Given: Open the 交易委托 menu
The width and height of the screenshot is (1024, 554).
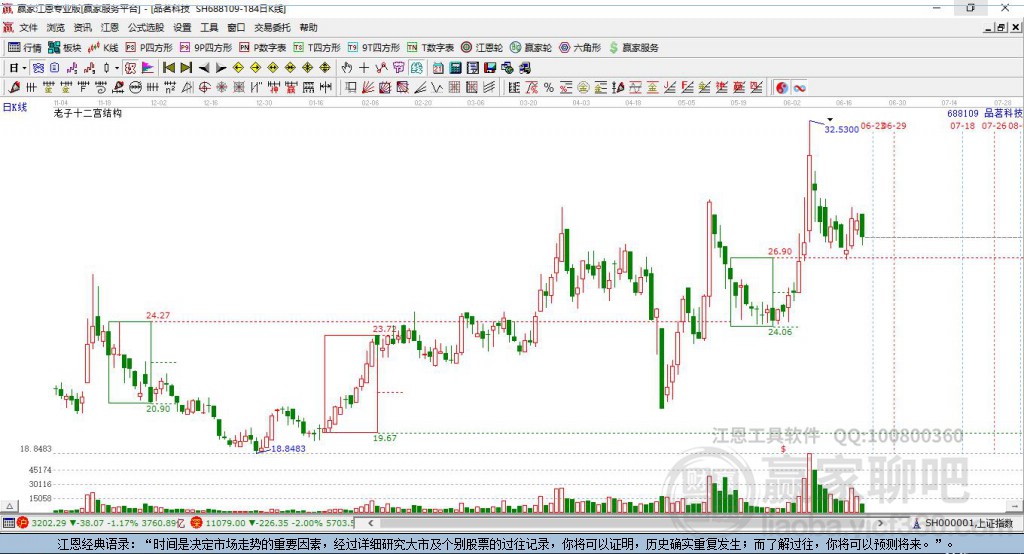Looking at the screenshot, I should click(x=272, y=27).
